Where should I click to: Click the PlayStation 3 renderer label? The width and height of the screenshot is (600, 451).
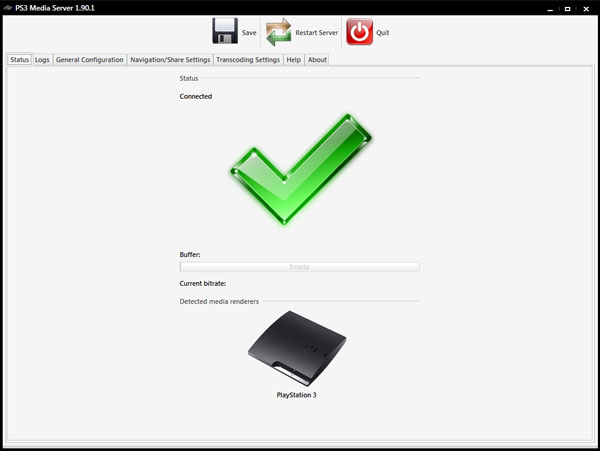[x=297, y=395]
